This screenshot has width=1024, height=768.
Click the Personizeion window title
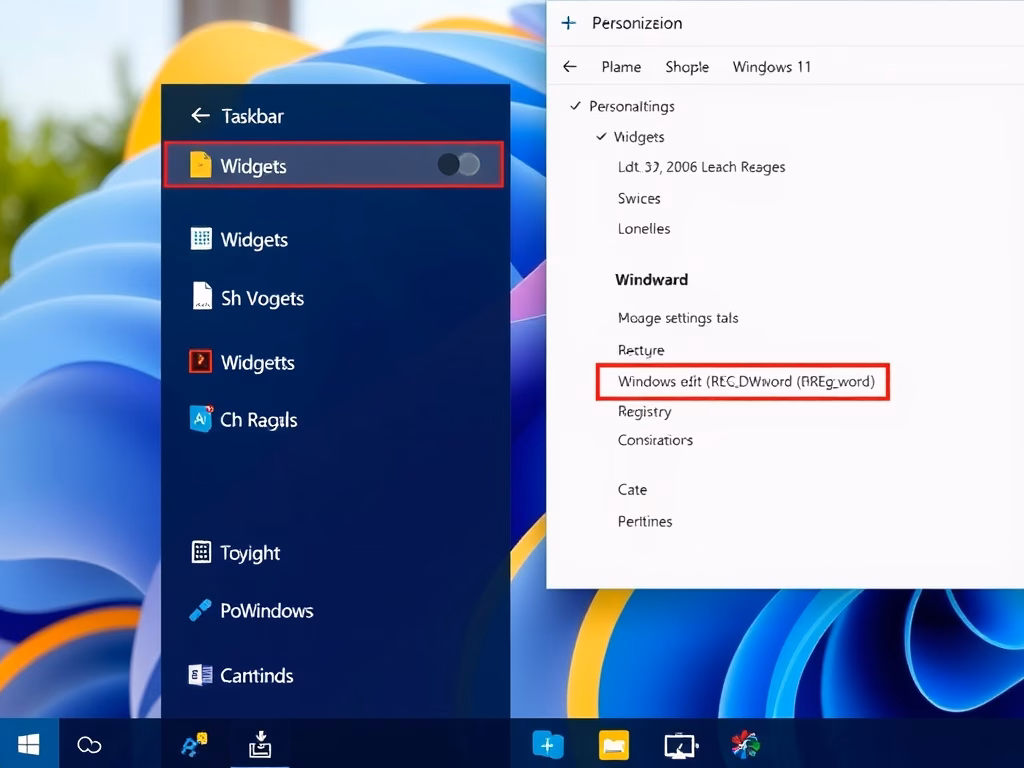pos(637,23)
